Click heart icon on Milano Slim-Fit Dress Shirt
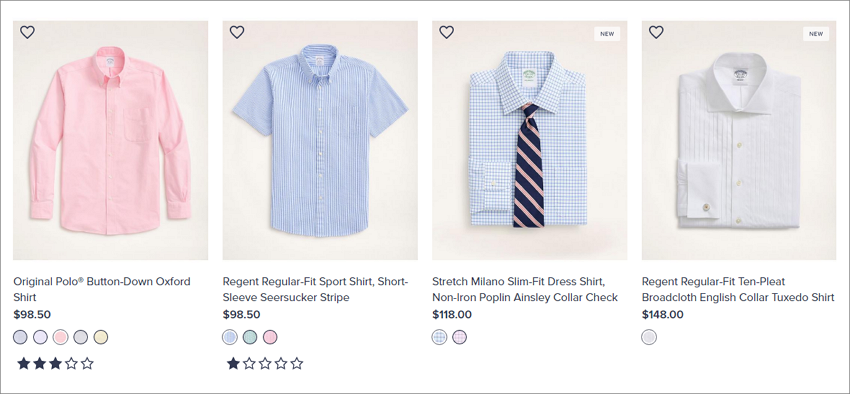The width and height of the screenshot is (850, 394). (x=446, y=32)
